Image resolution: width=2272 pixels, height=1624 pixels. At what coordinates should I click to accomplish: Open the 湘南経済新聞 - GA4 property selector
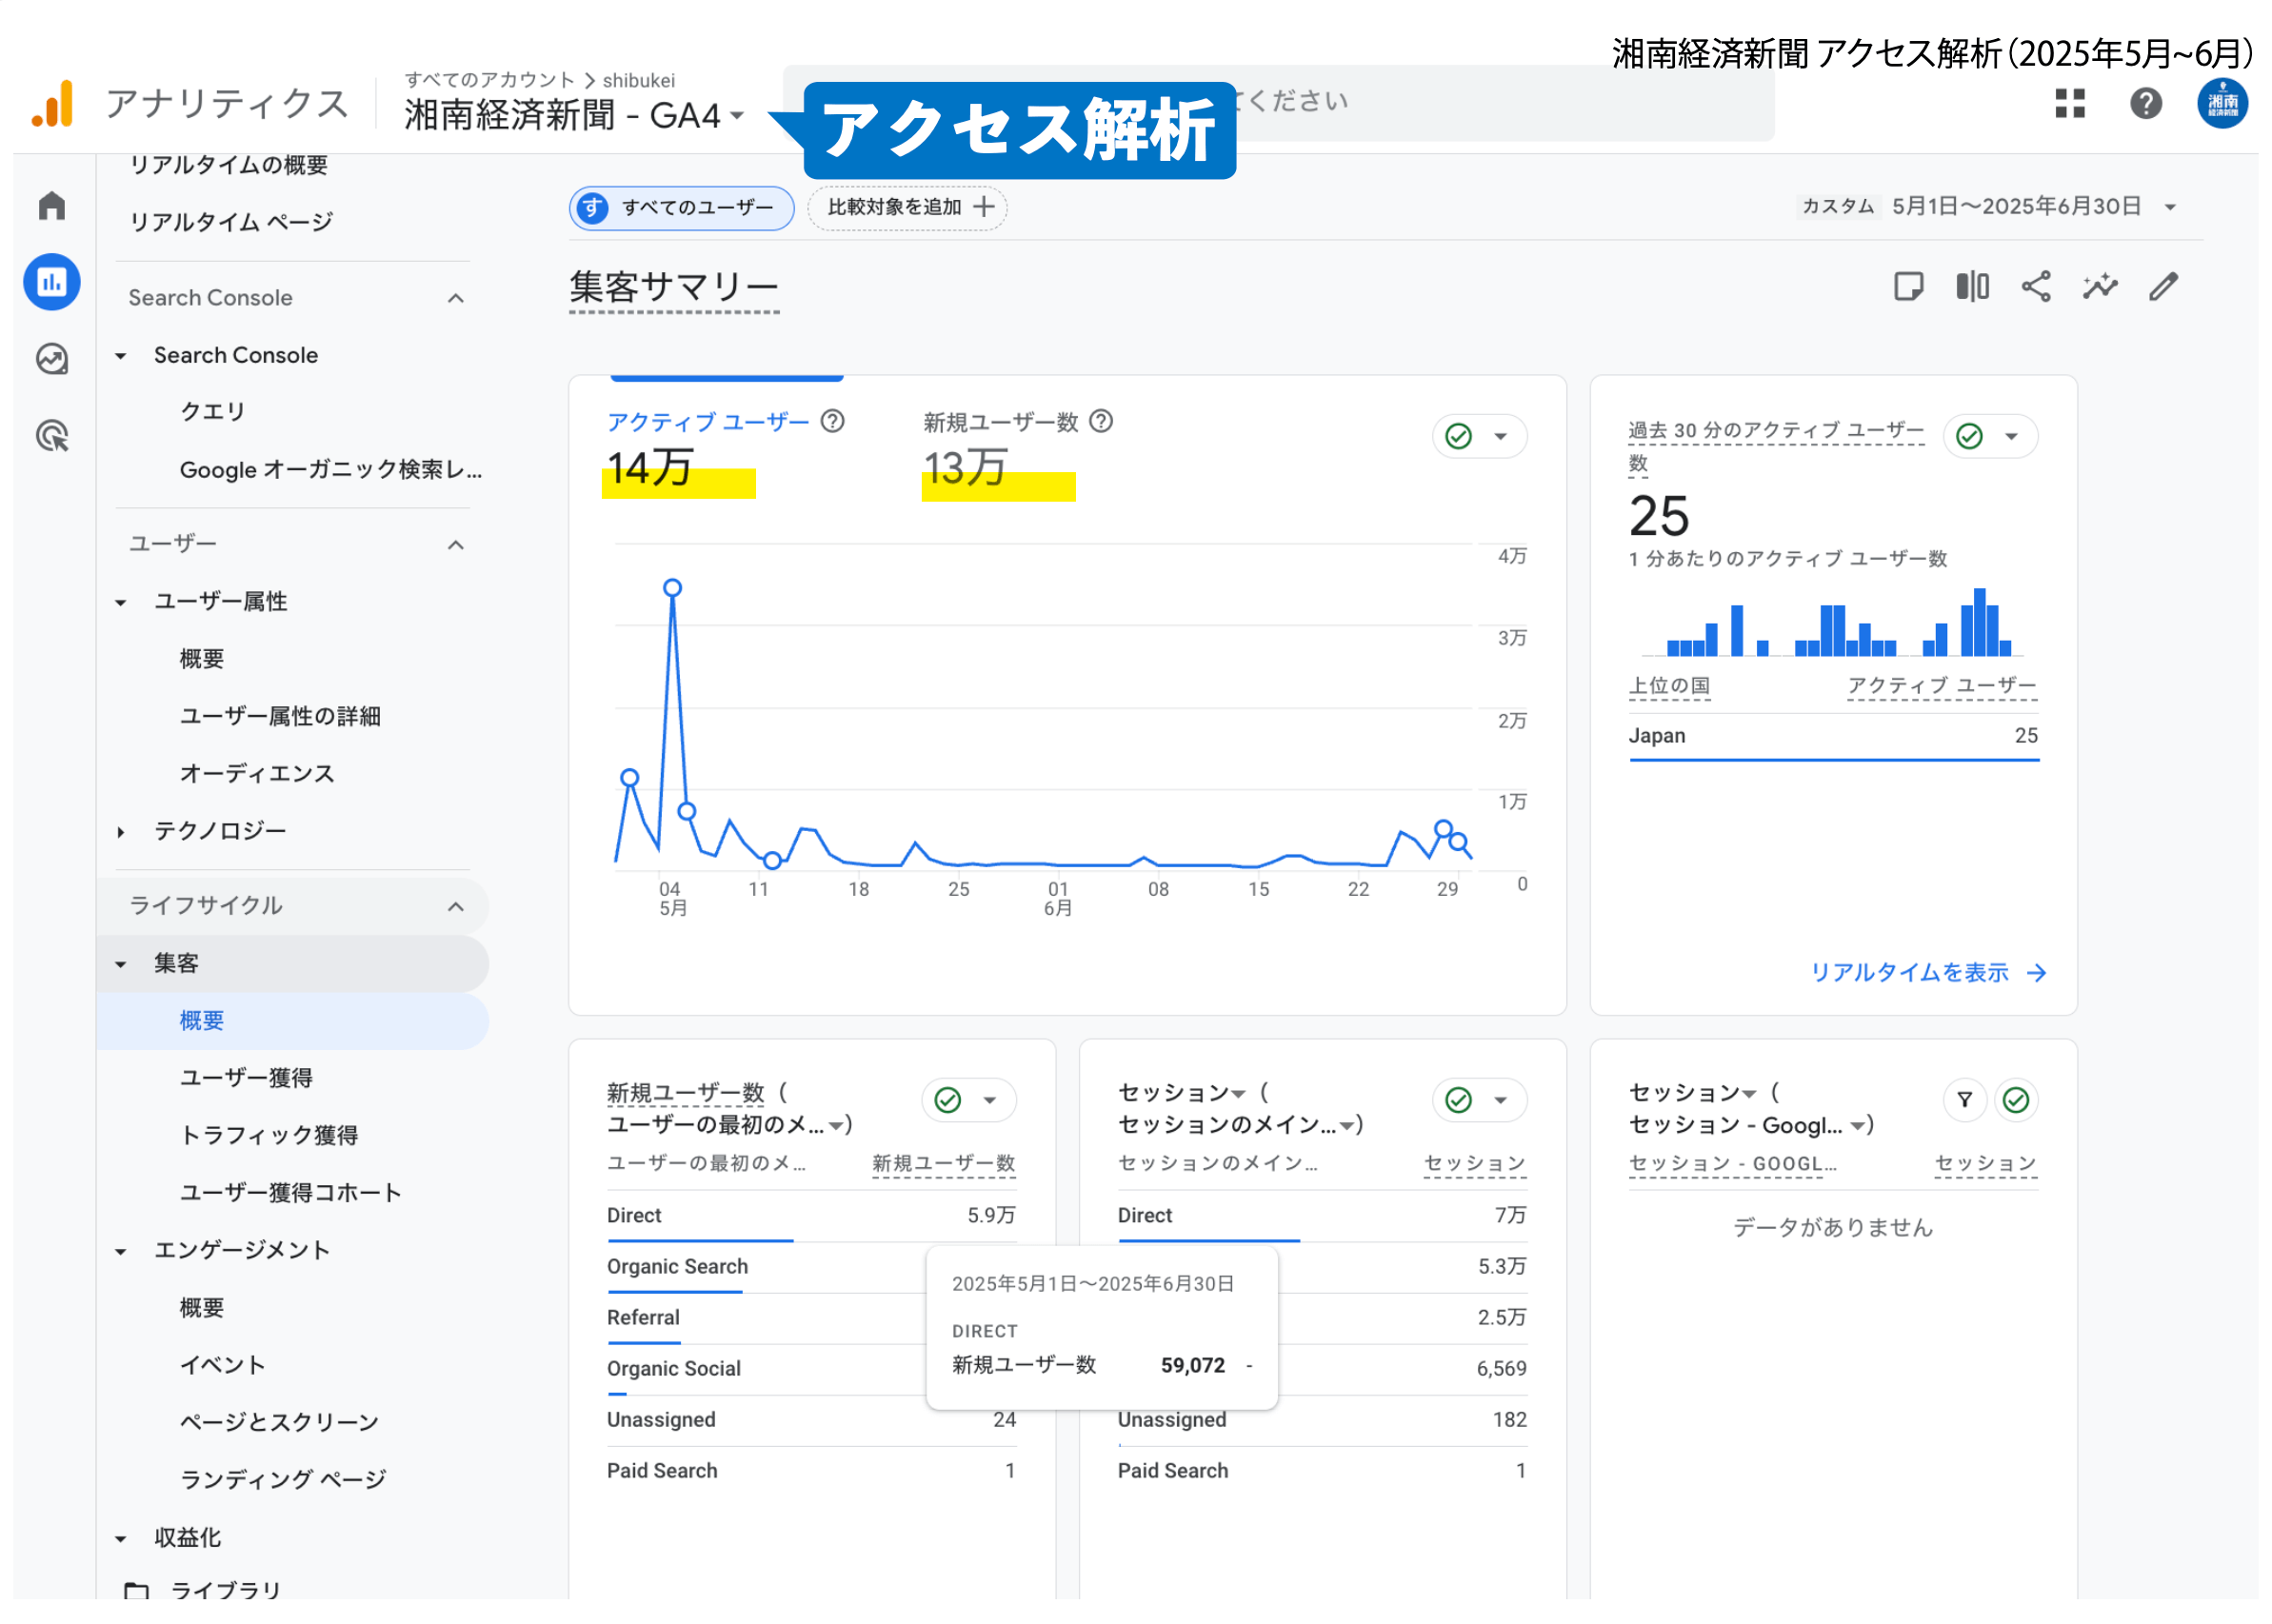pos(575,115)
